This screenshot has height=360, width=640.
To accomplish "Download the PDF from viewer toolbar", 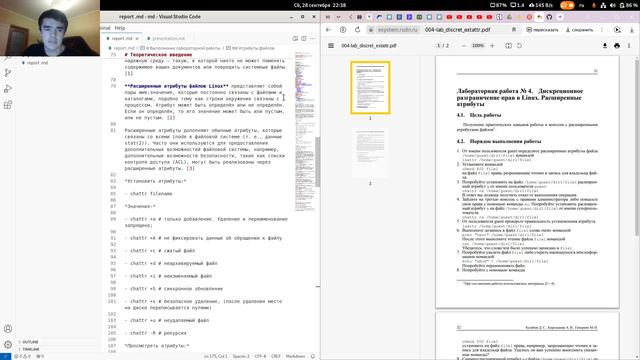I will 605,46.
